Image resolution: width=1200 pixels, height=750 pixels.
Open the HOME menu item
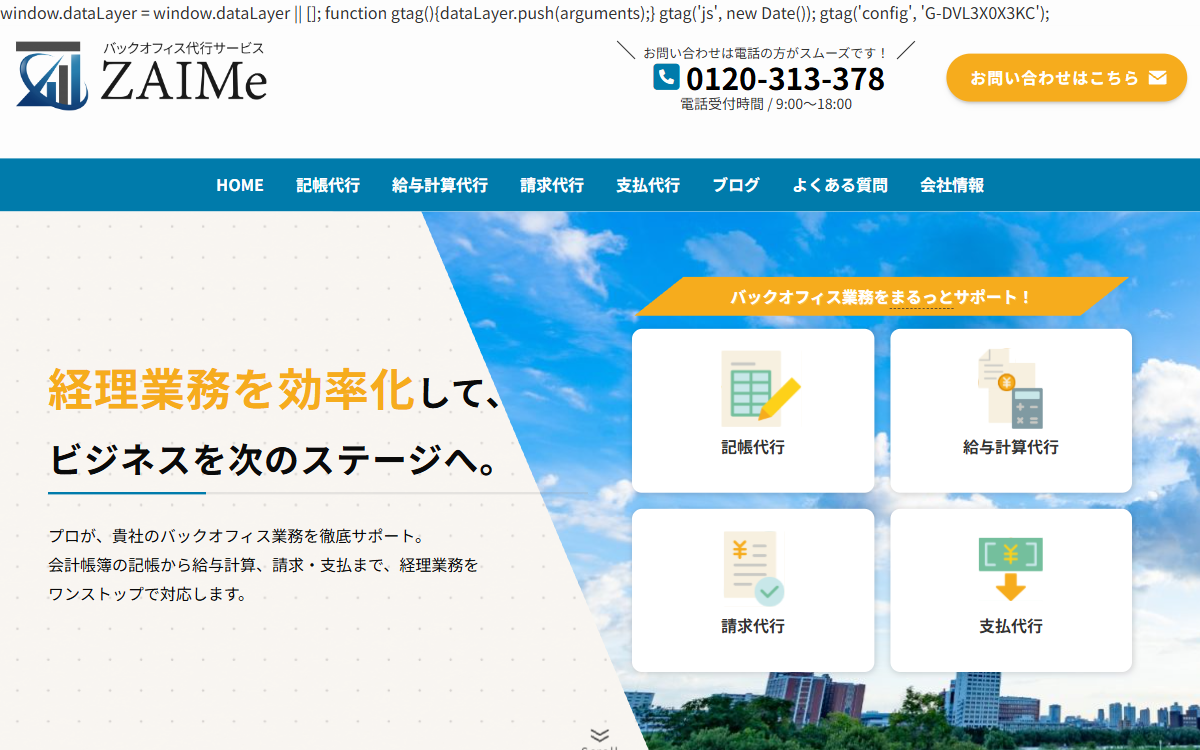point(240,185)
